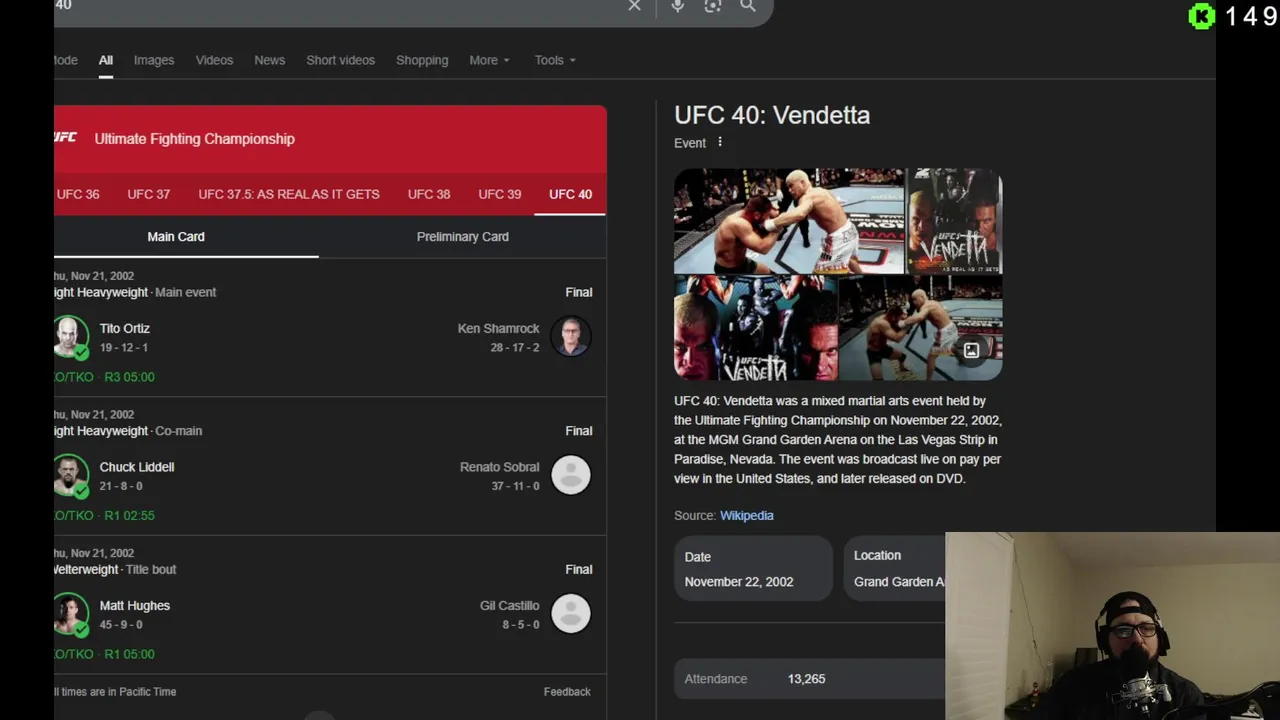Switch to the Videos tab
Screen dimensions: 1280x720
coord(214,60)
